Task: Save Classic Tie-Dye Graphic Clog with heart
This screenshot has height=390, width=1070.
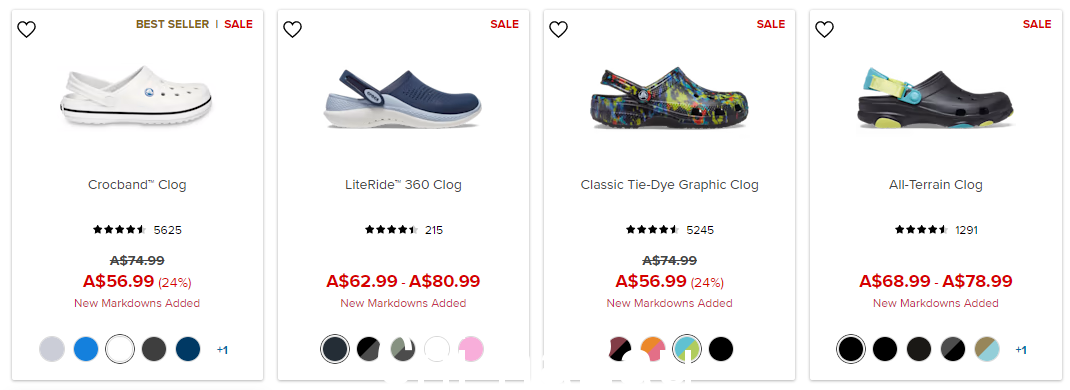Action: pyautogui.click(x=559, y=29)
